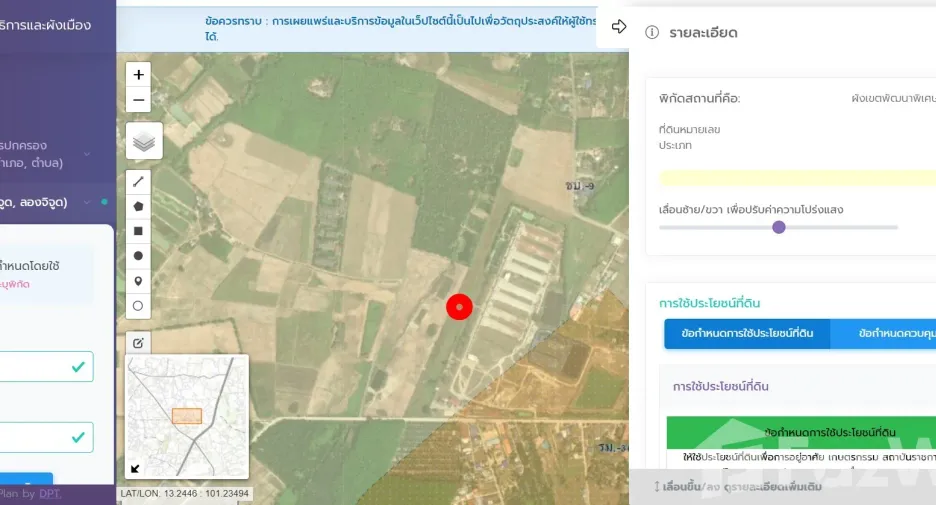This screenshot has height=505, width=936.
Task: Click the เลื่อนขึ้น/ลง details hint bar
Action: click(x=783, y=486)
